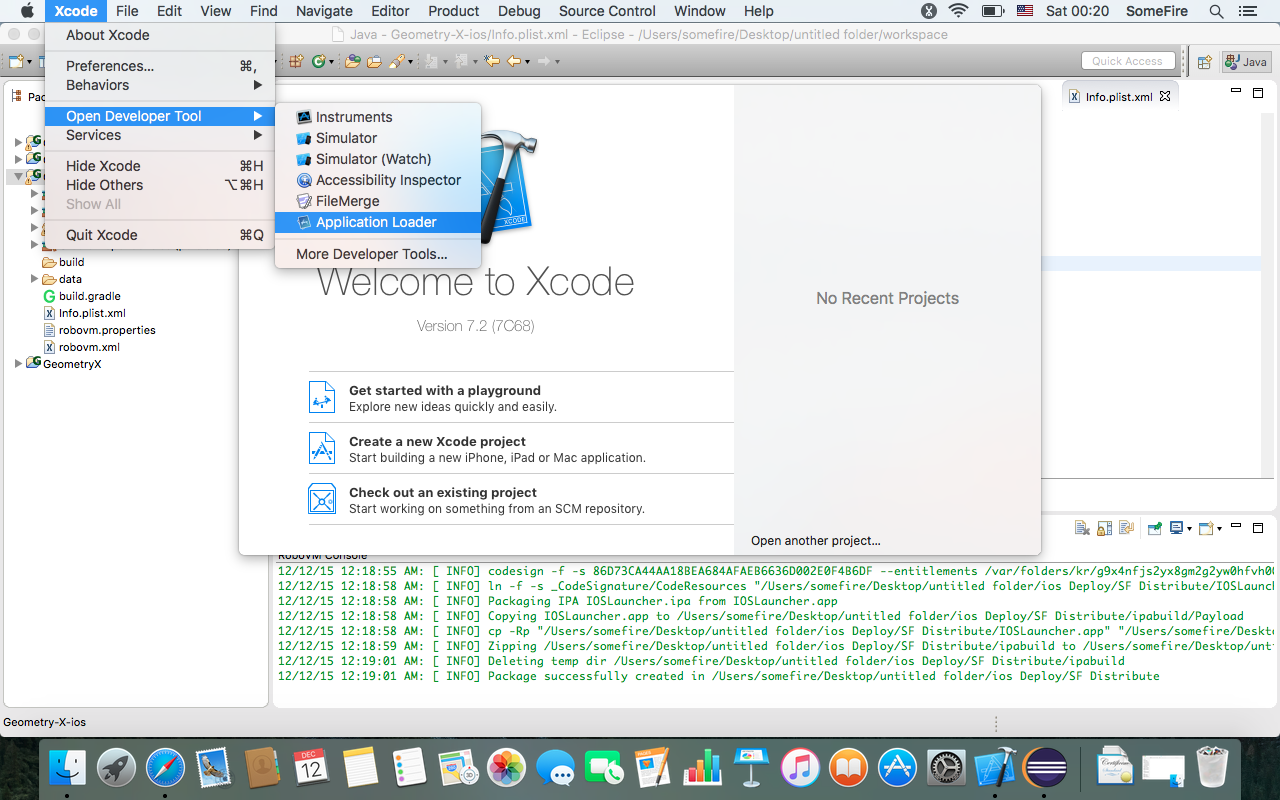Select Hide Others in the Xcode menu
This screenshot has height=800, width=1280.
(x=160, y=185)
